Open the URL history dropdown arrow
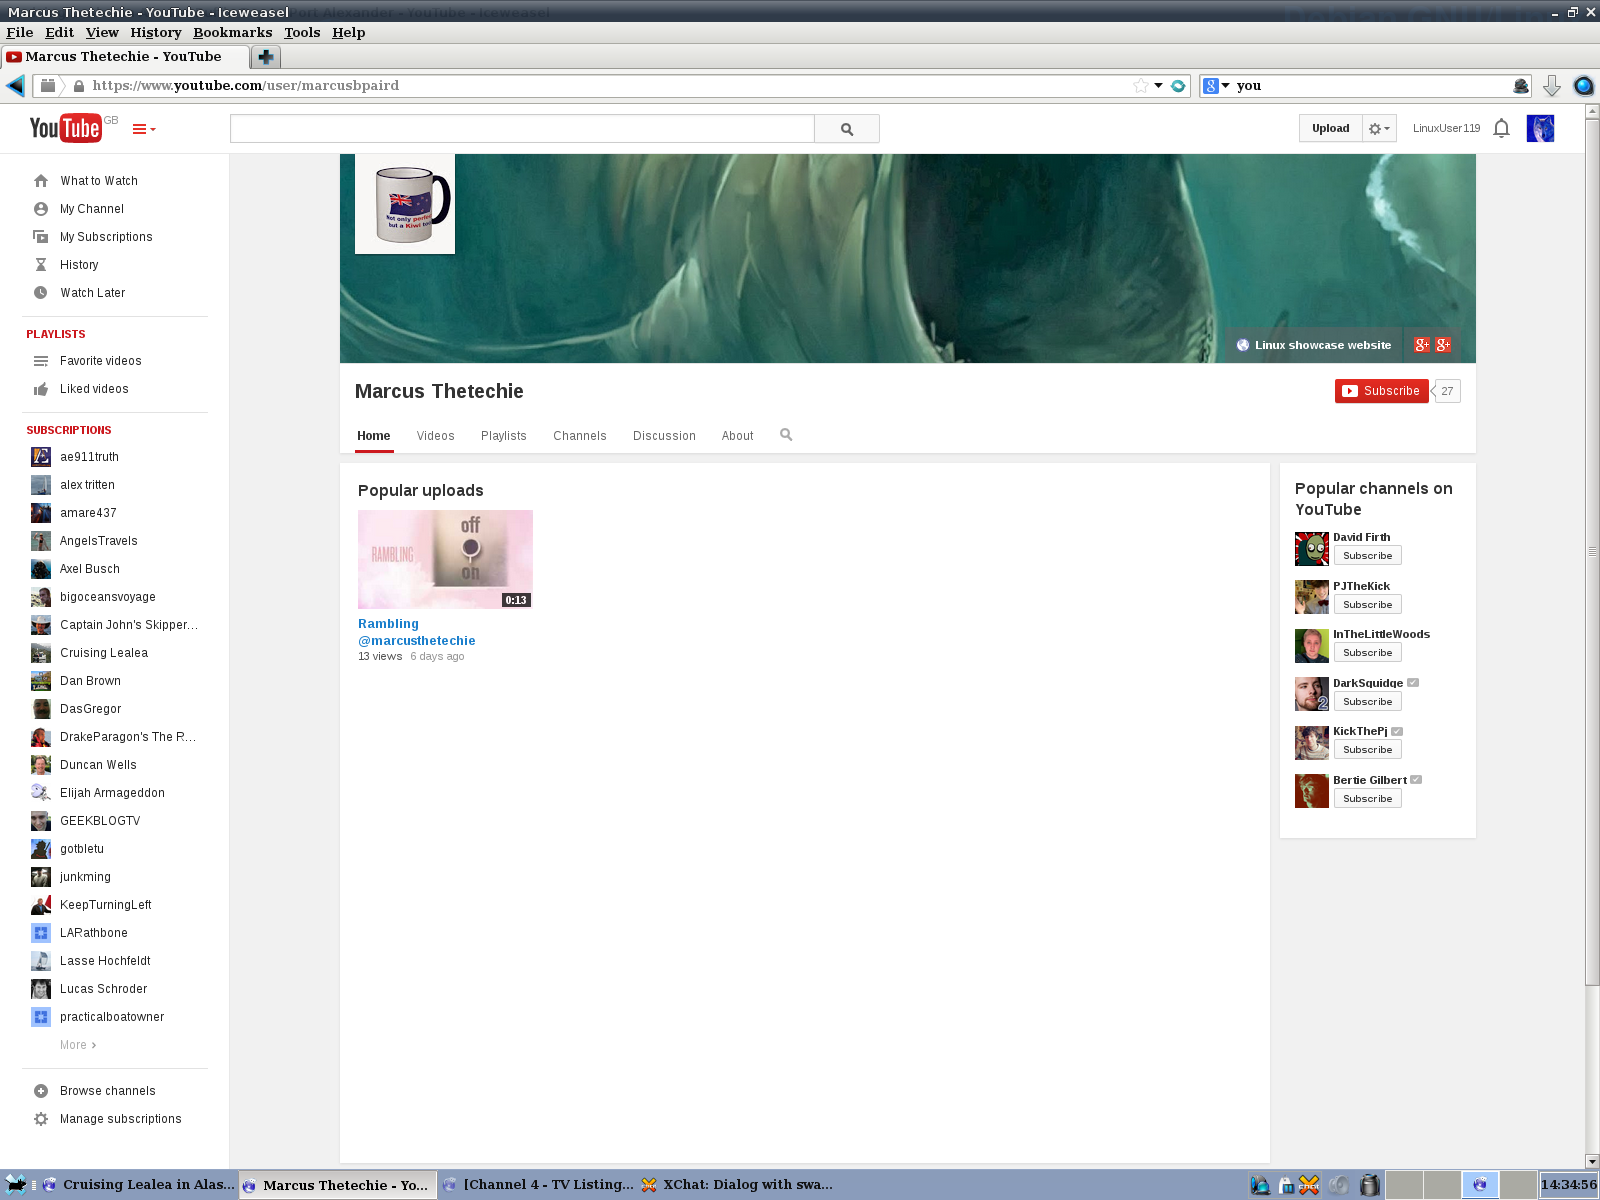This screenshot has width=1600, height=1200. tap(1159, 86)
